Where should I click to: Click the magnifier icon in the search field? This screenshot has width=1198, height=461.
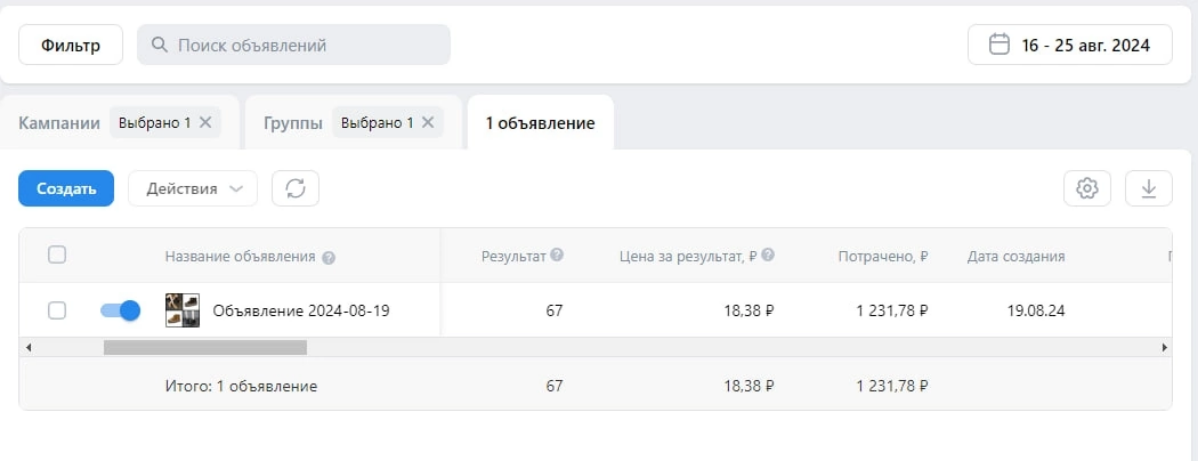coord(160,45)
